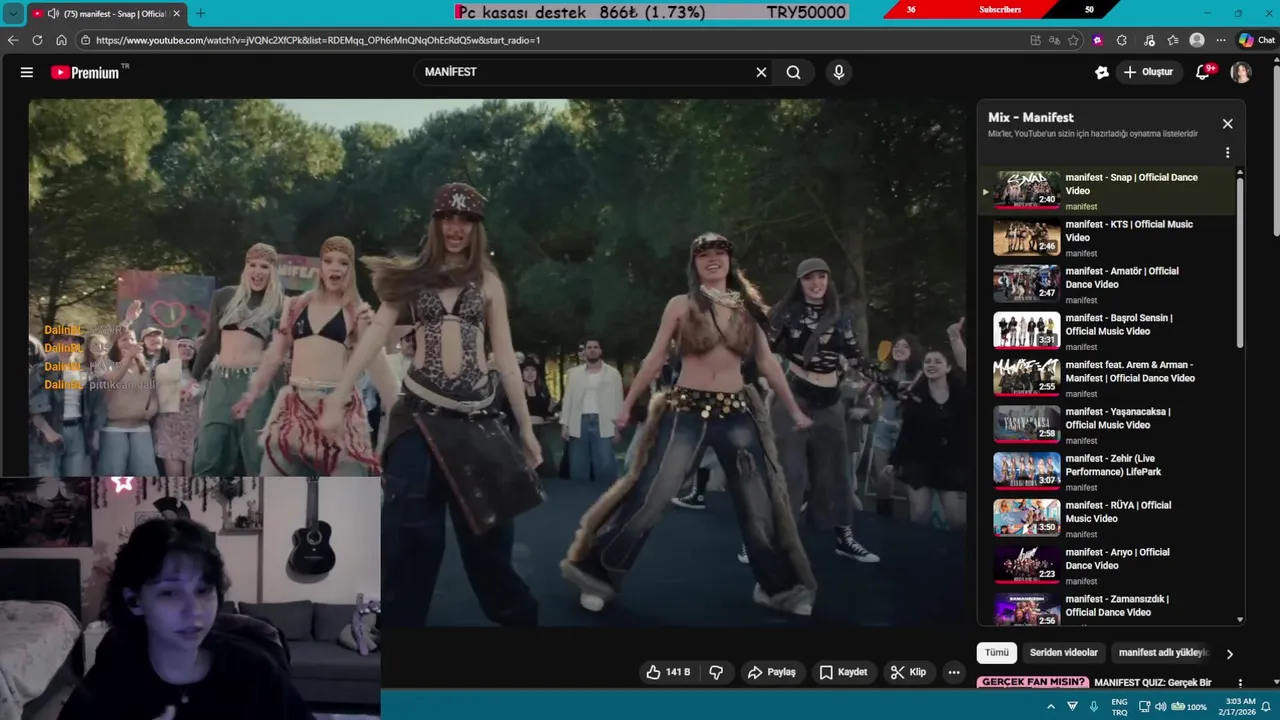Start voice search with microphone
The height and width of the screenshot is (720, 1280).
[x=838, y=72]
